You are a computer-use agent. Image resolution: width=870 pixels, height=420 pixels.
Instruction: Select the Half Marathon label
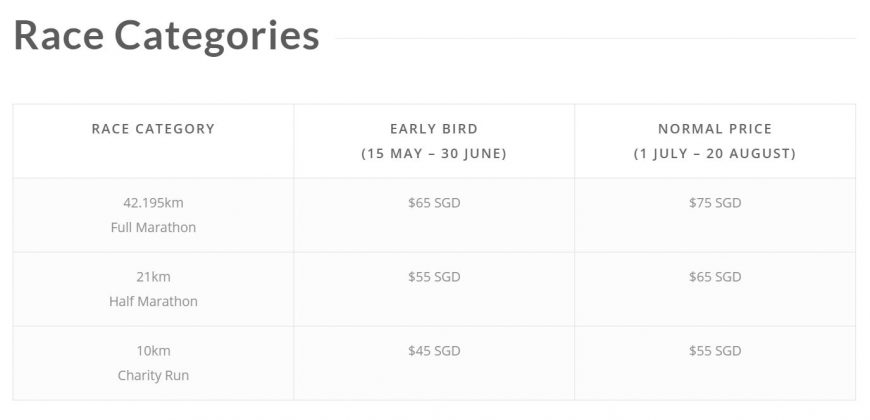[x=153, y=302]
